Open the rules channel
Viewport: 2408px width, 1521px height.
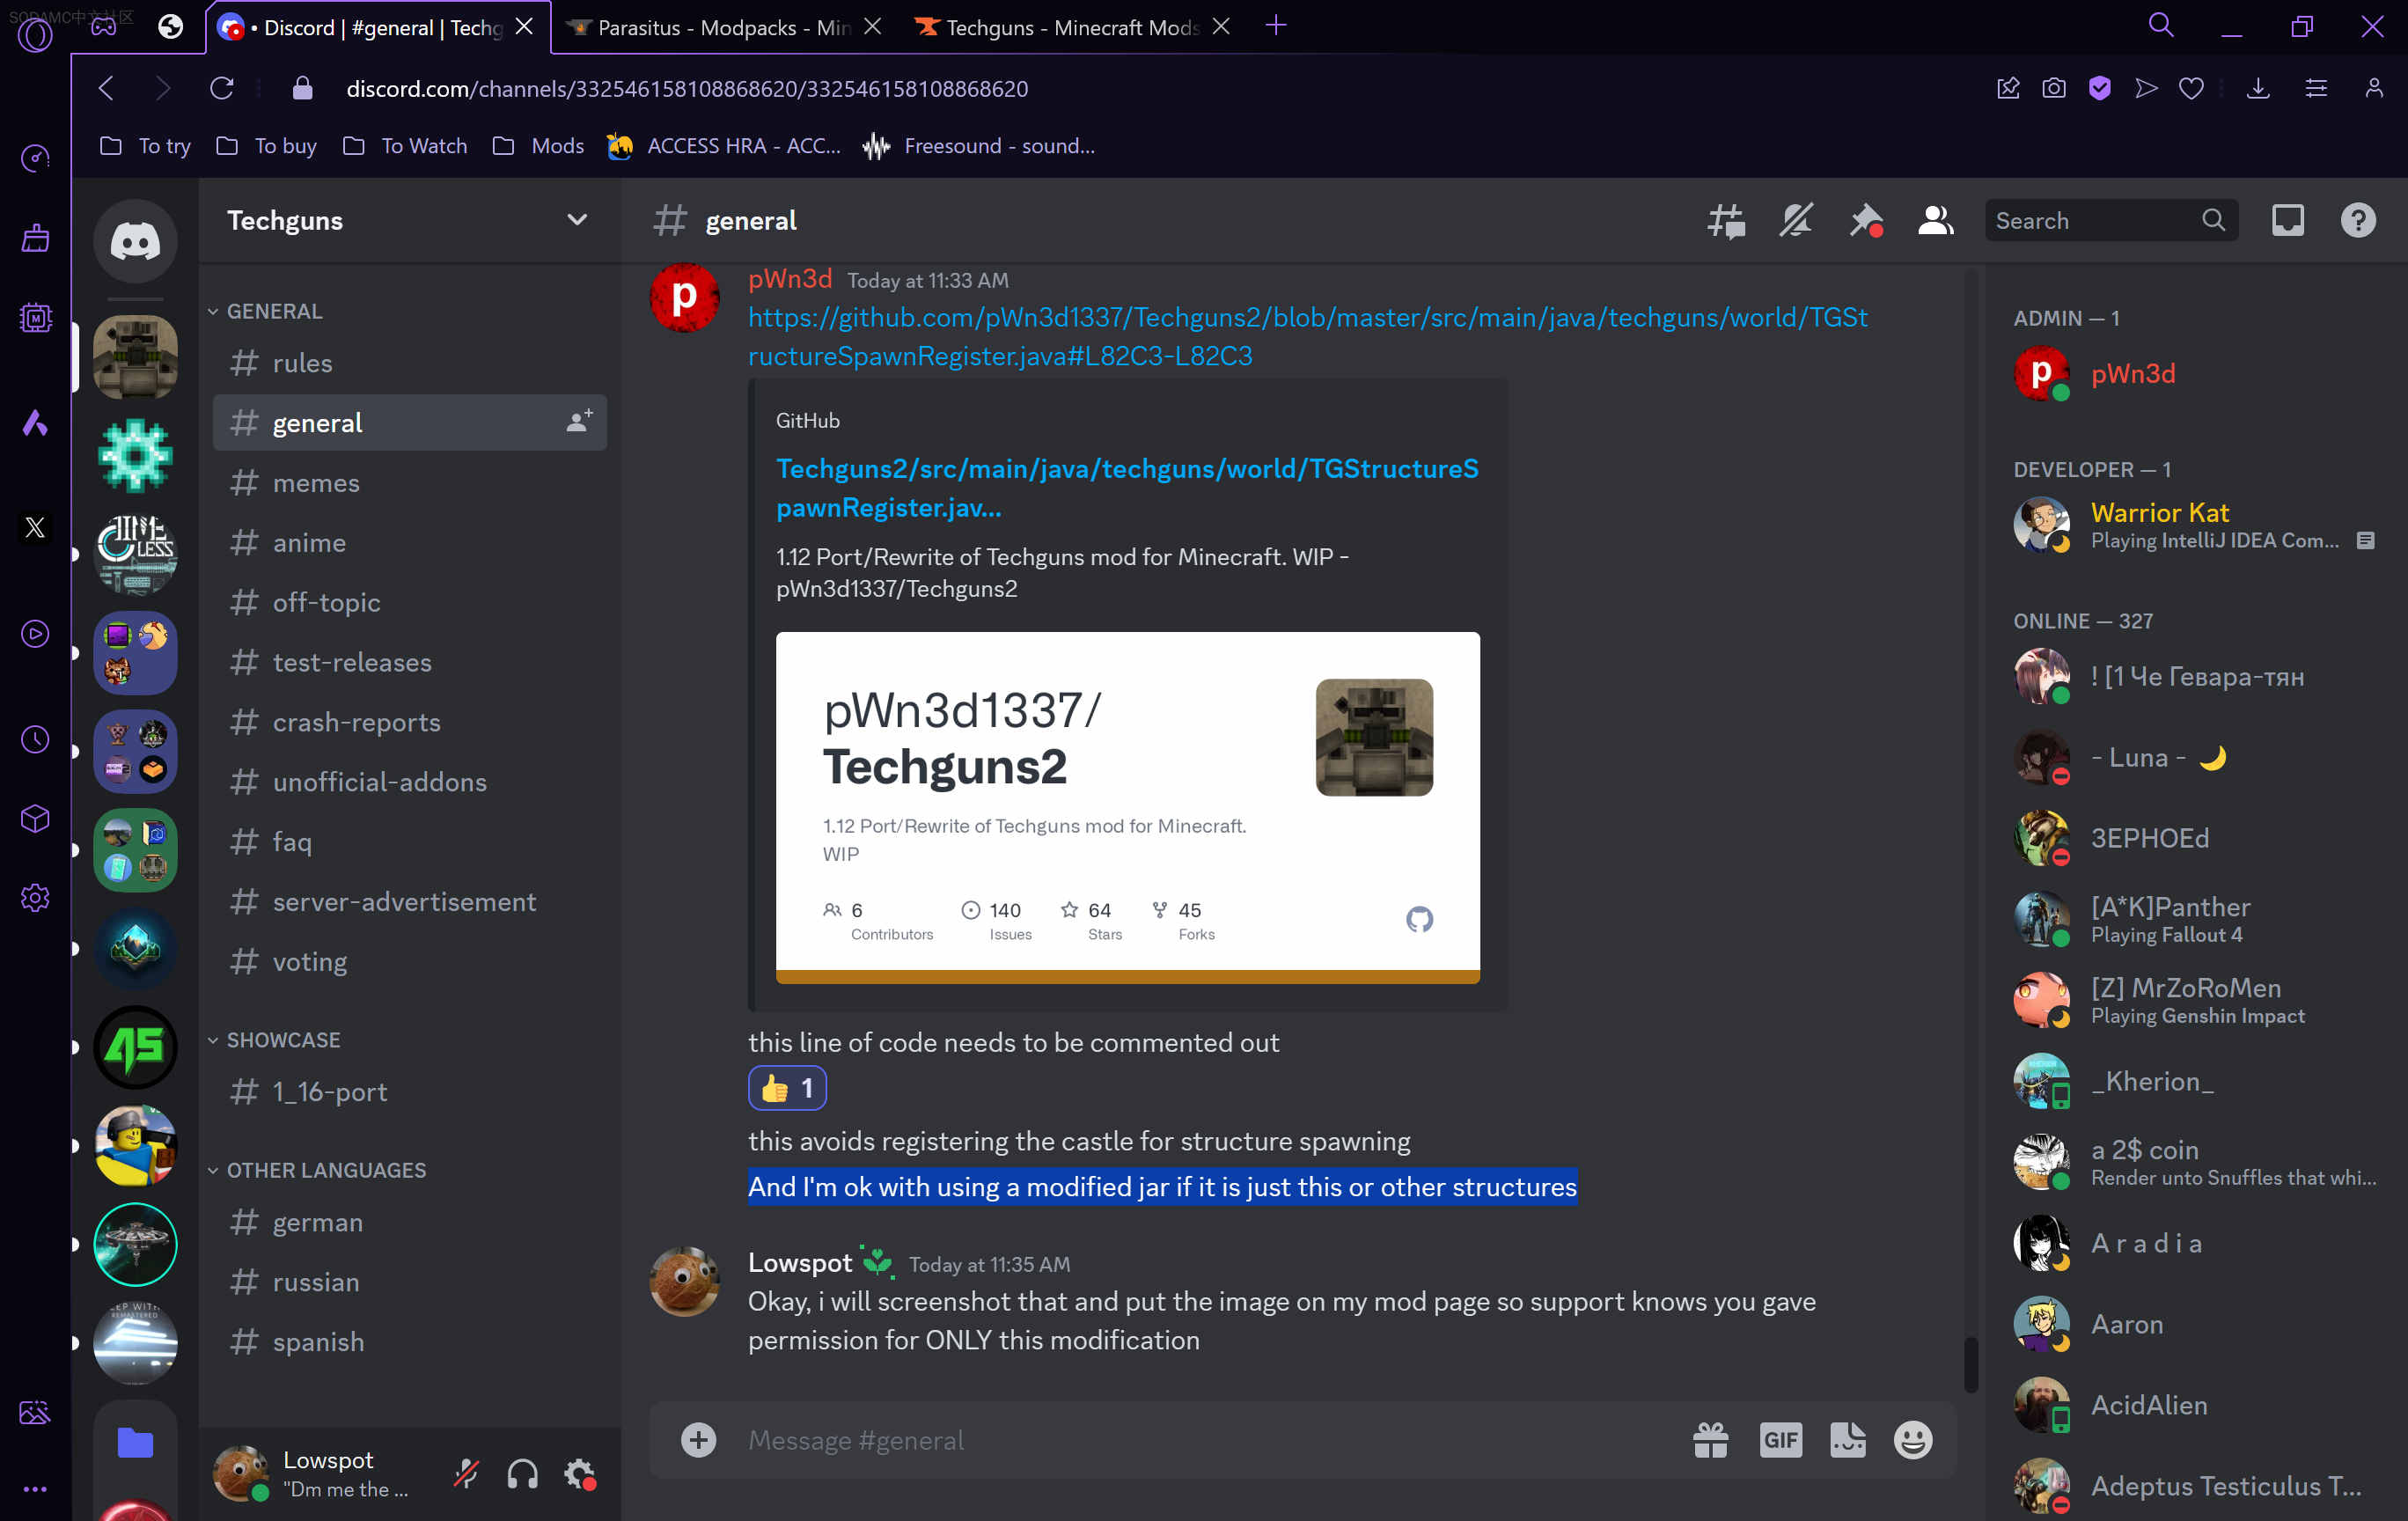pyautogui.click(x=410, y=363)
